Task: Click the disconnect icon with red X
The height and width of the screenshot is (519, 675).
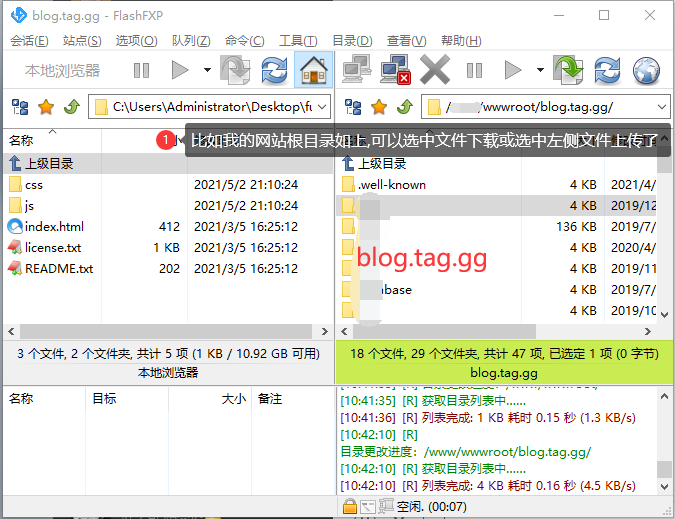Action: (x=394, y=71)
